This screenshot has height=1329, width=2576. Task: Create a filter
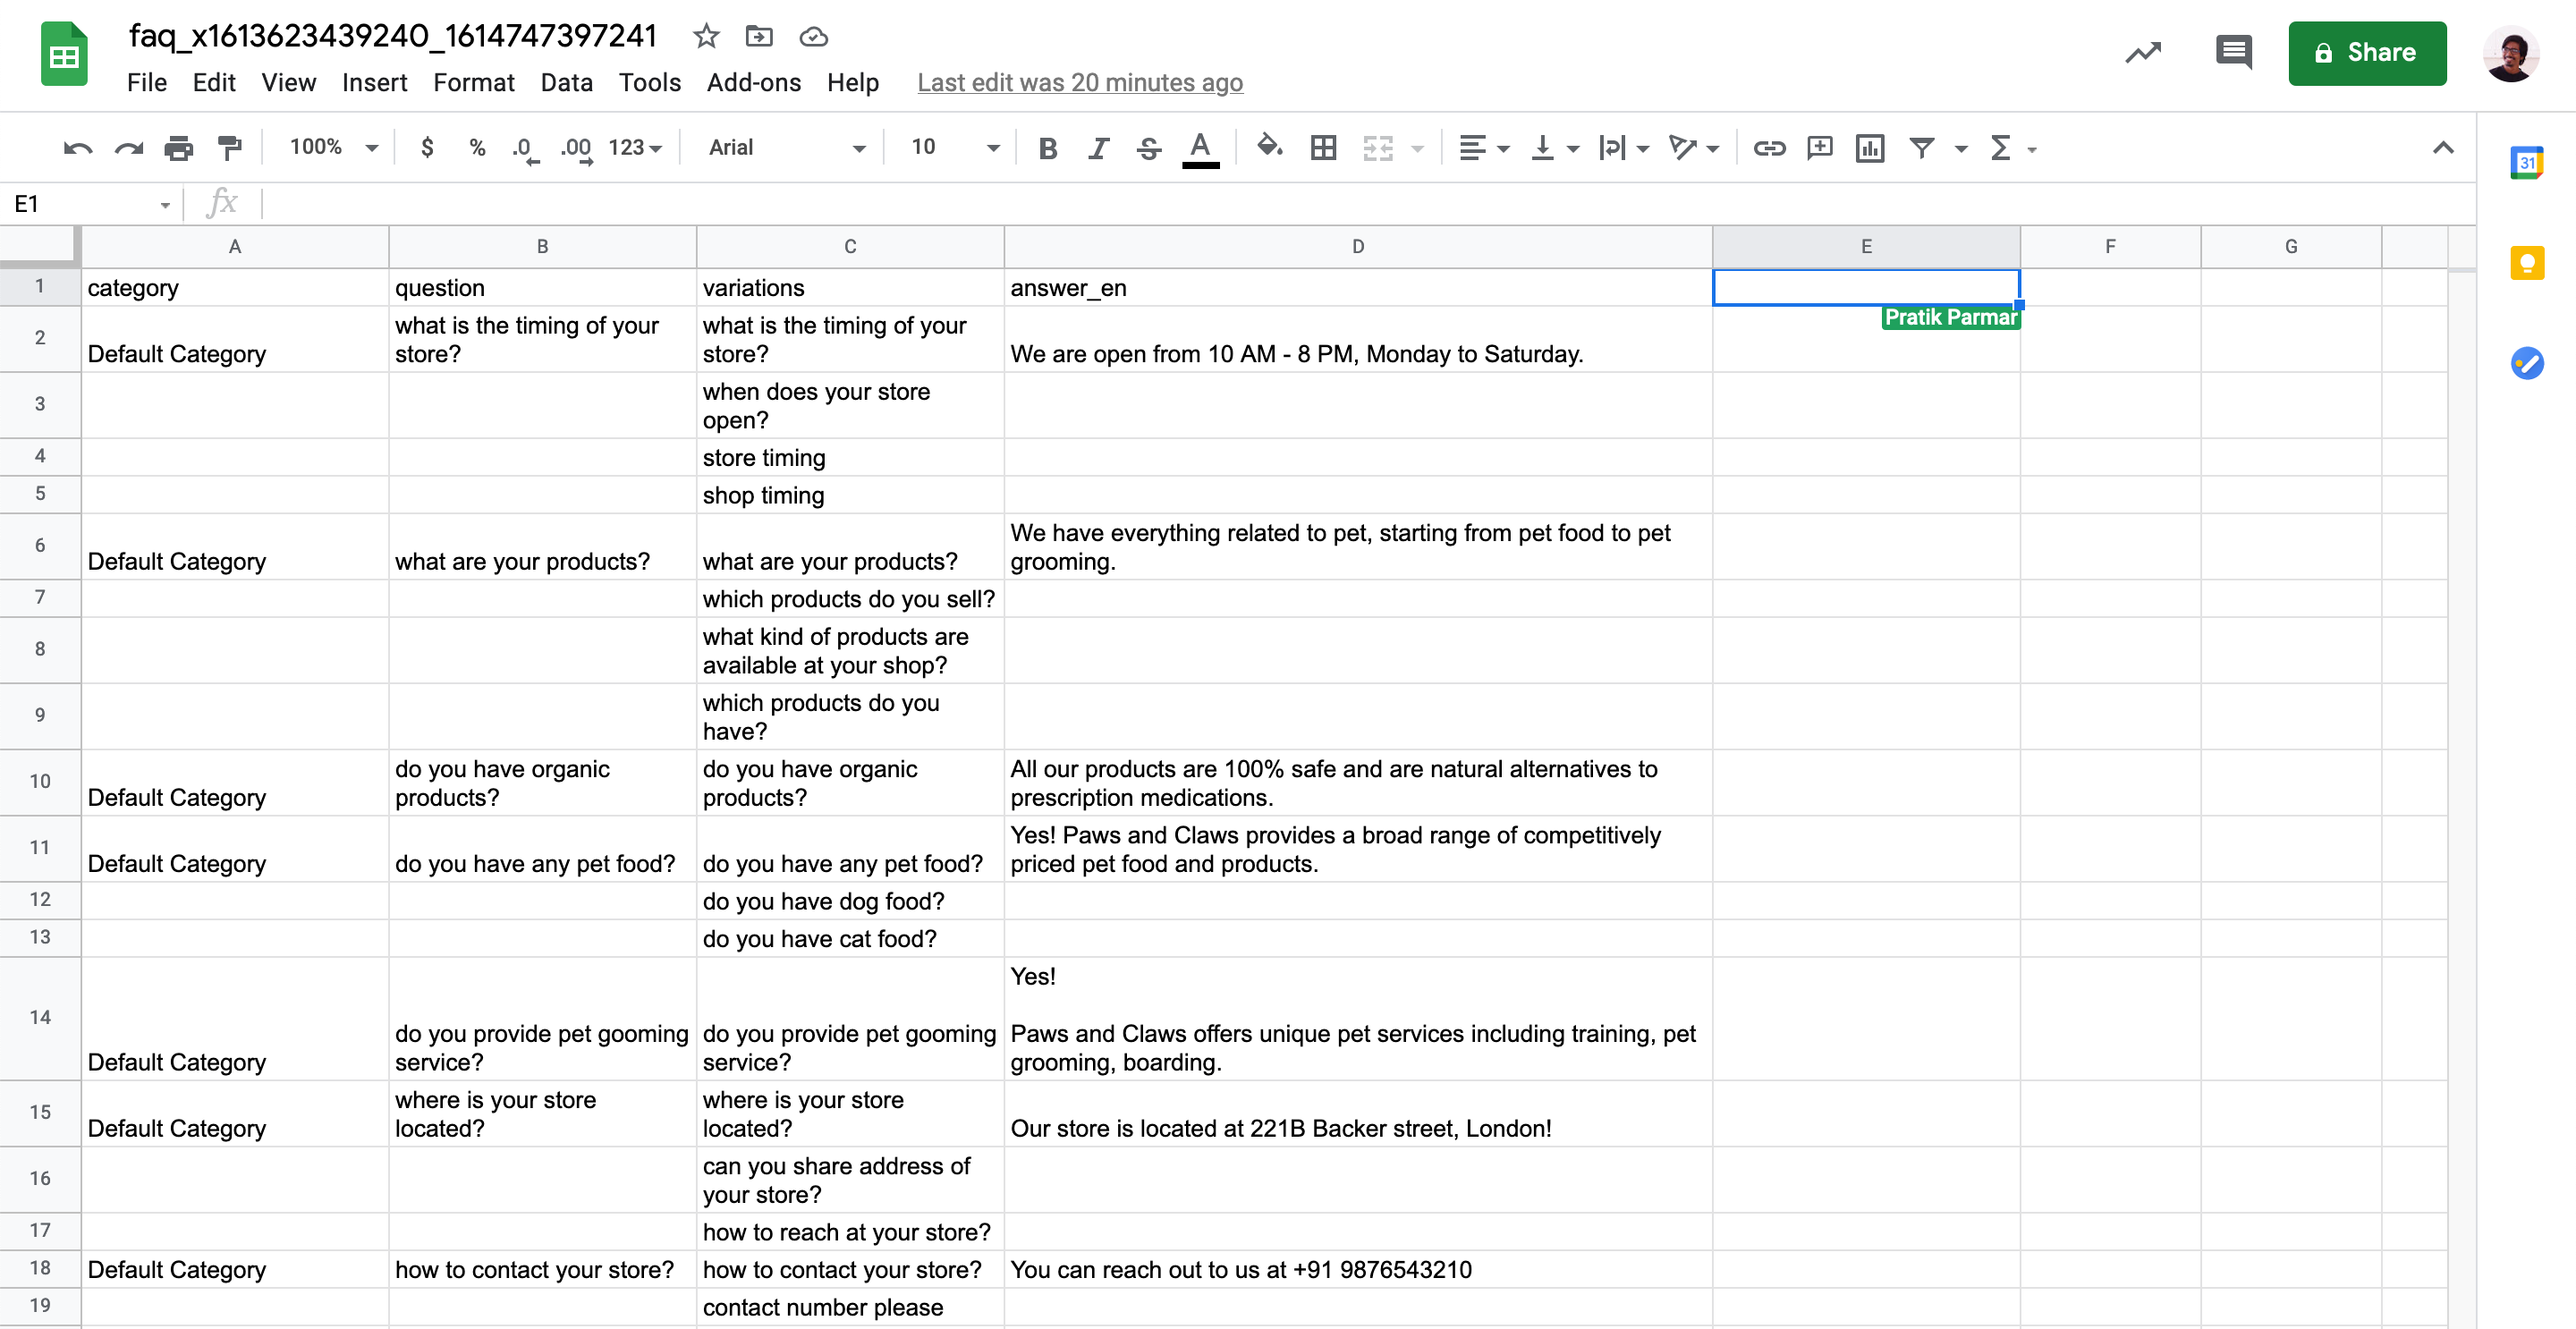click(x=1921, y=148)
